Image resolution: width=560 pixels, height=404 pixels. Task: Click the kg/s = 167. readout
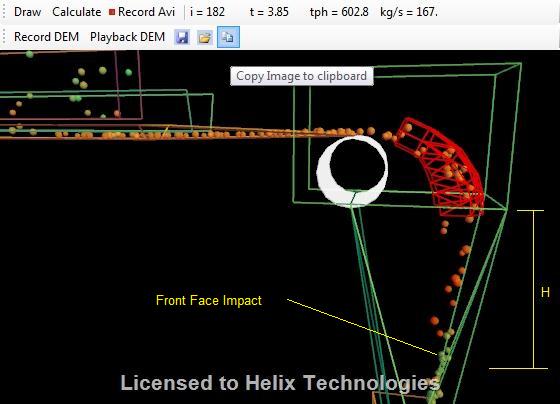point(409,12)
